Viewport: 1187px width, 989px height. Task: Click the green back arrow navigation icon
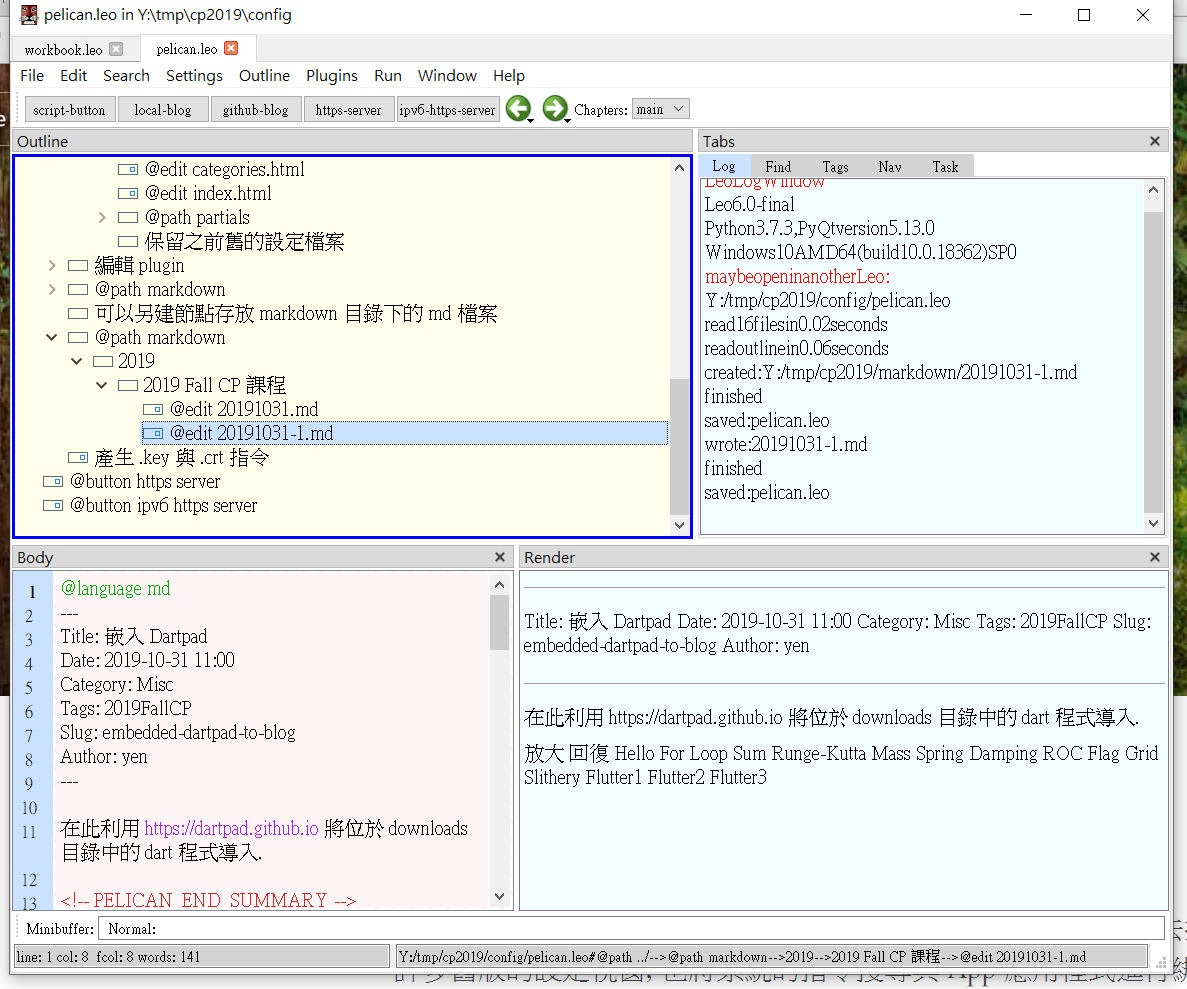pos(517,109)
